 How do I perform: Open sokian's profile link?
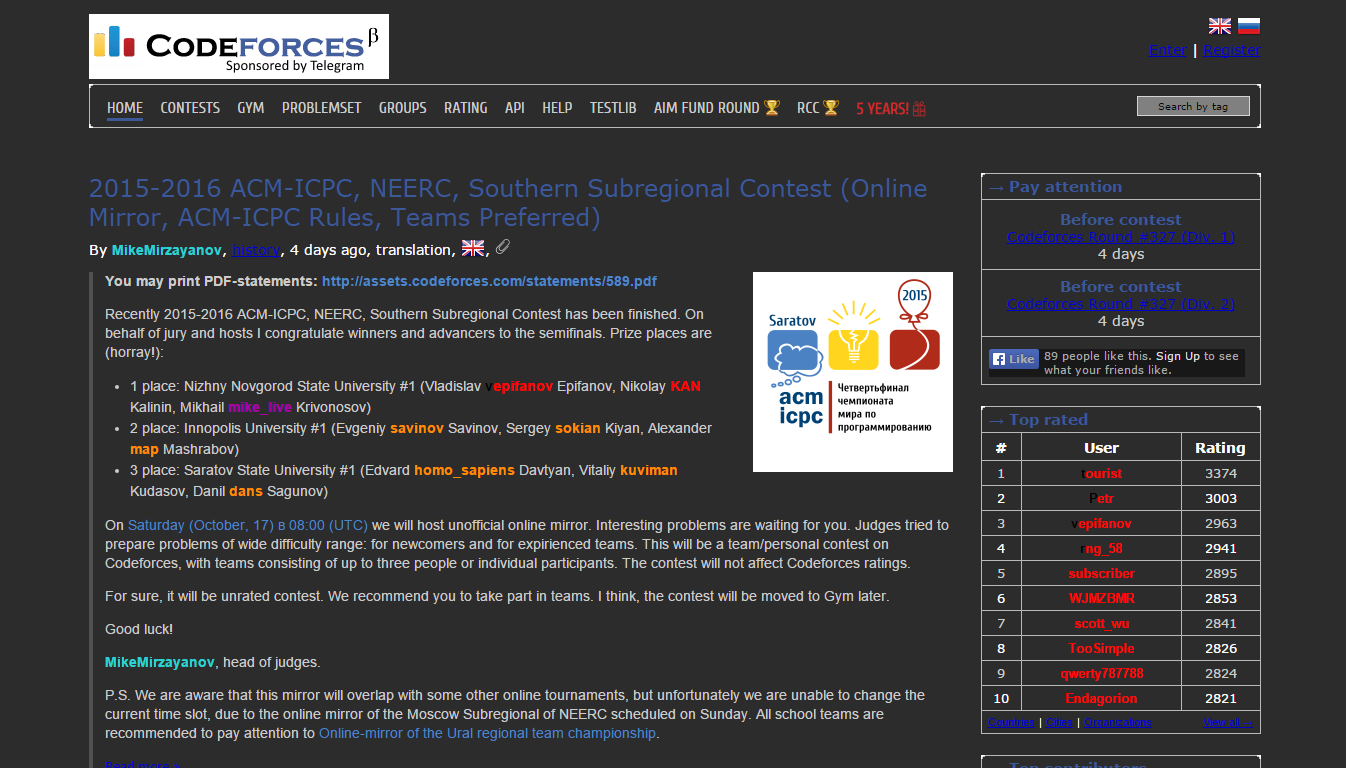pyautogui.click(x=578, y=428)
